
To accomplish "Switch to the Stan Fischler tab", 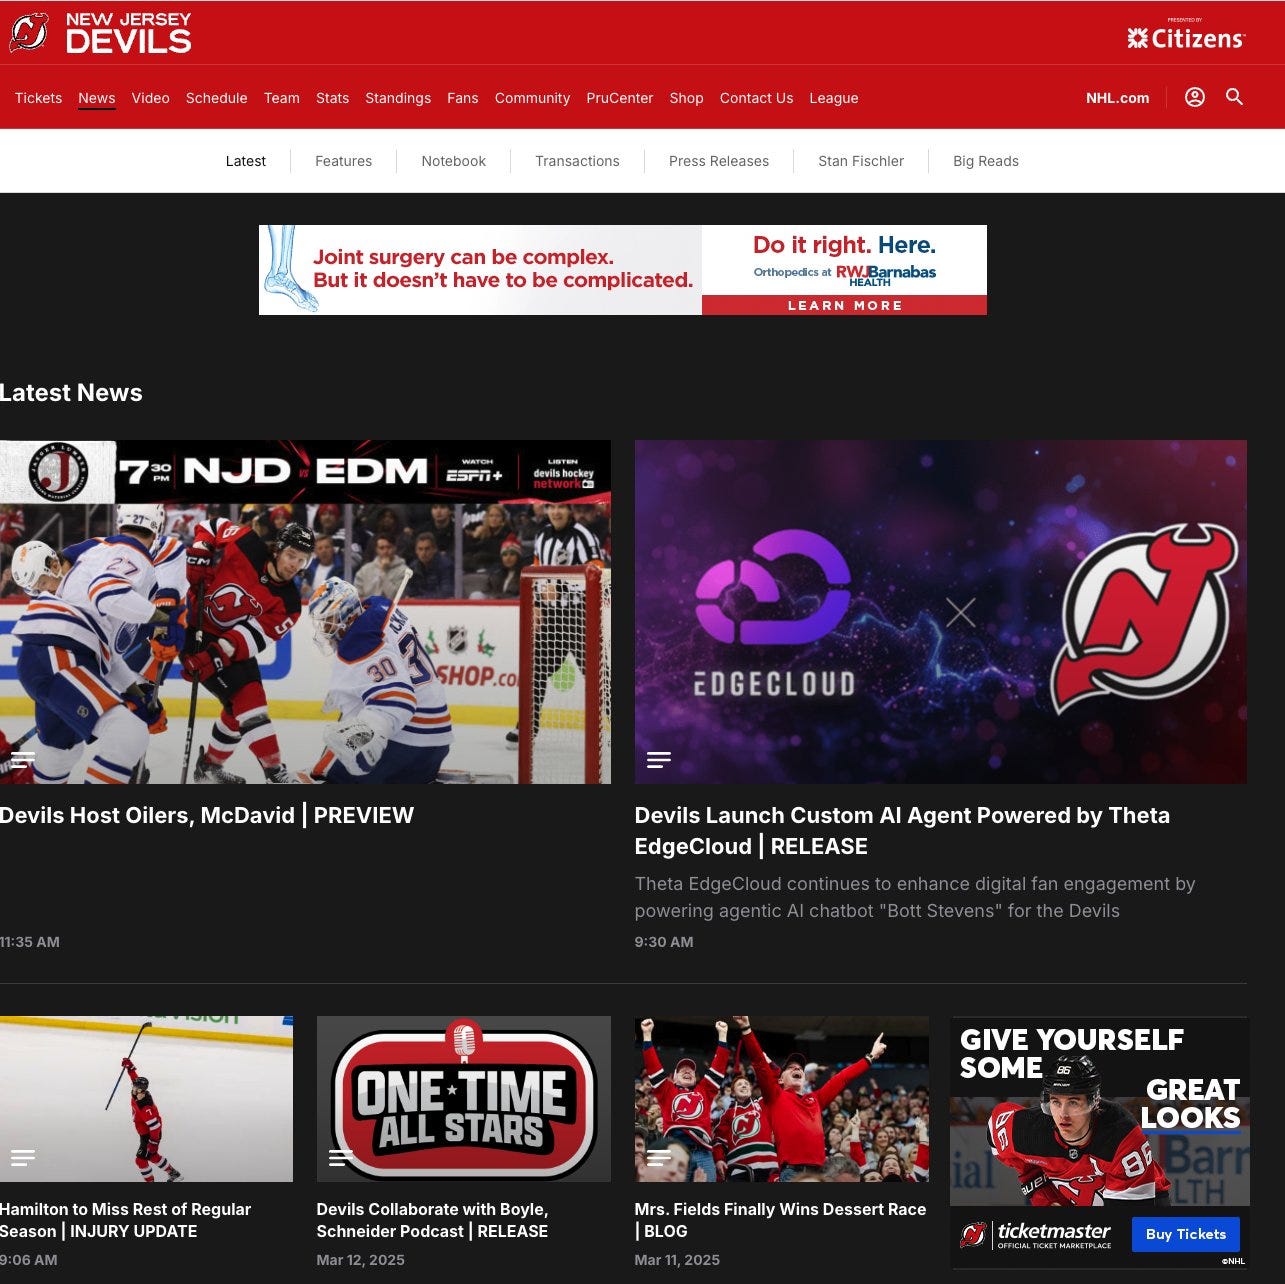I will 861,161.
